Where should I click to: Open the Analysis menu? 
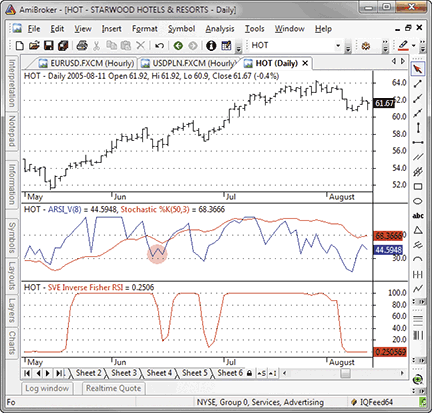[220, 29]
